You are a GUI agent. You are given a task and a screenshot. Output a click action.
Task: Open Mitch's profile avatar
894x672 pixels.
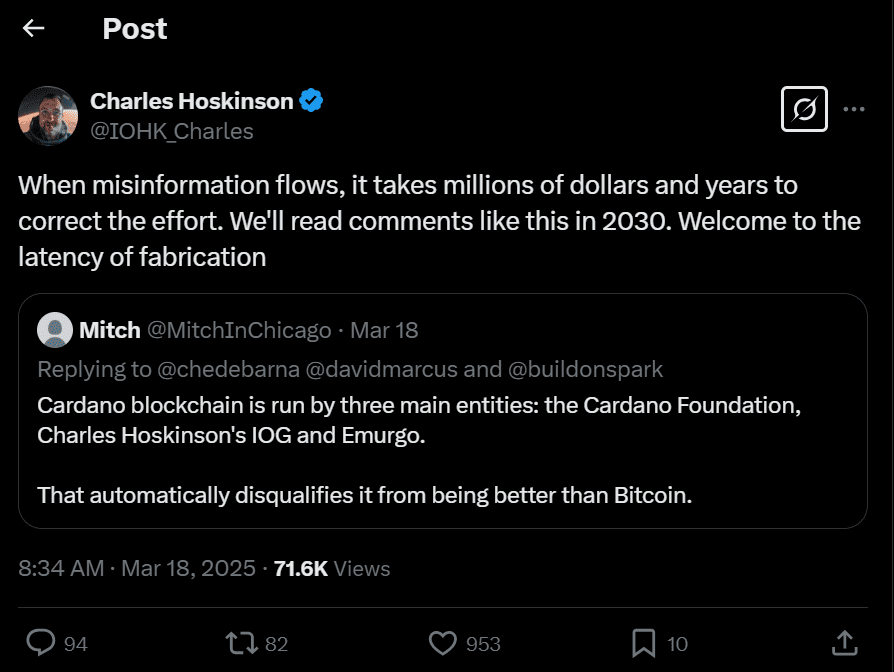[x=57, y=330]
